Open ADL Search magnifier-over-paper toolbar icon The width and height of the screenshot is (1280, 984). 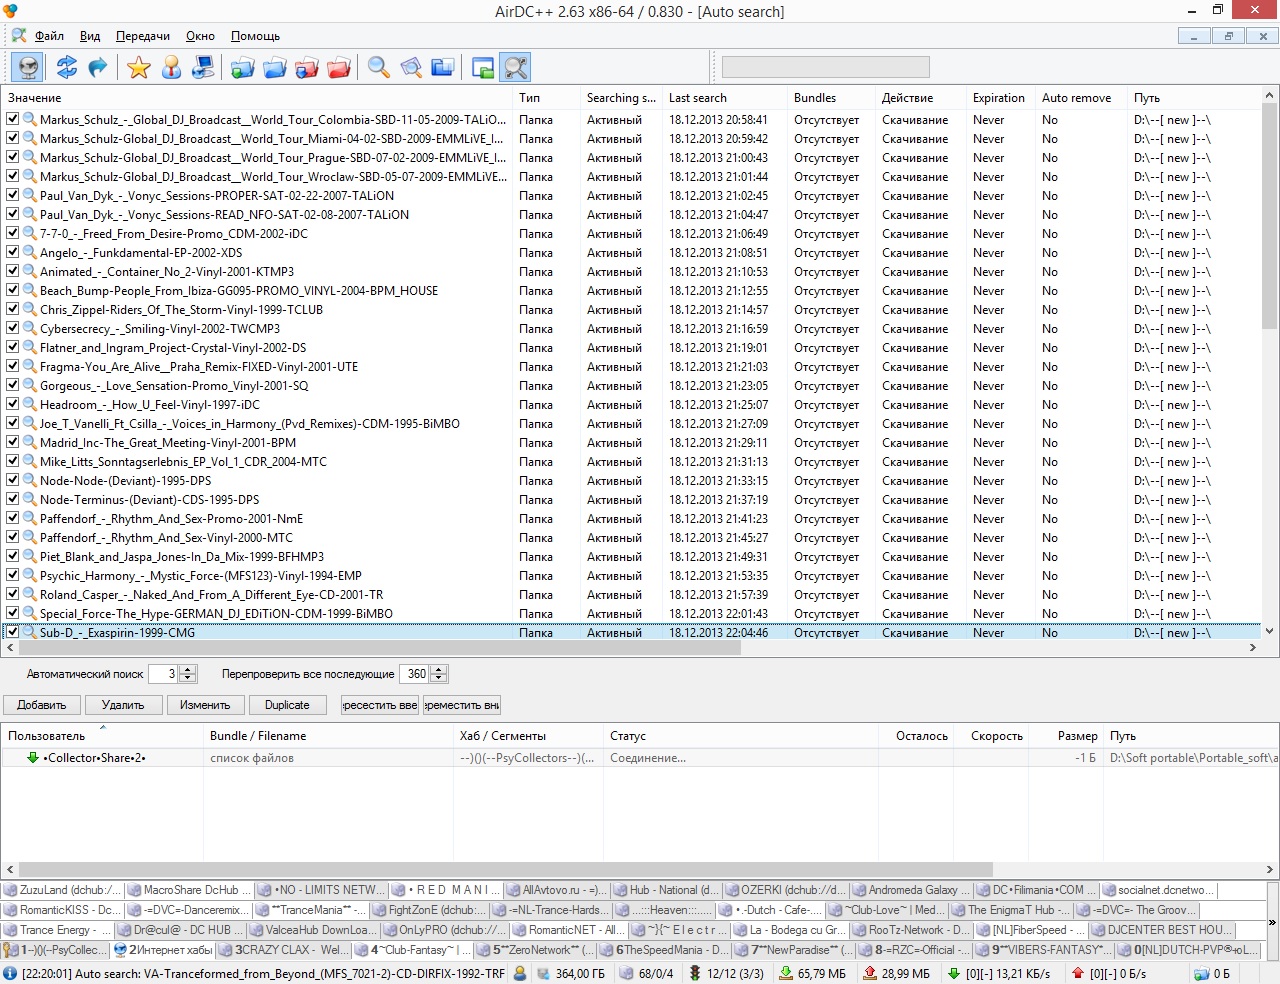coord(411,67)
